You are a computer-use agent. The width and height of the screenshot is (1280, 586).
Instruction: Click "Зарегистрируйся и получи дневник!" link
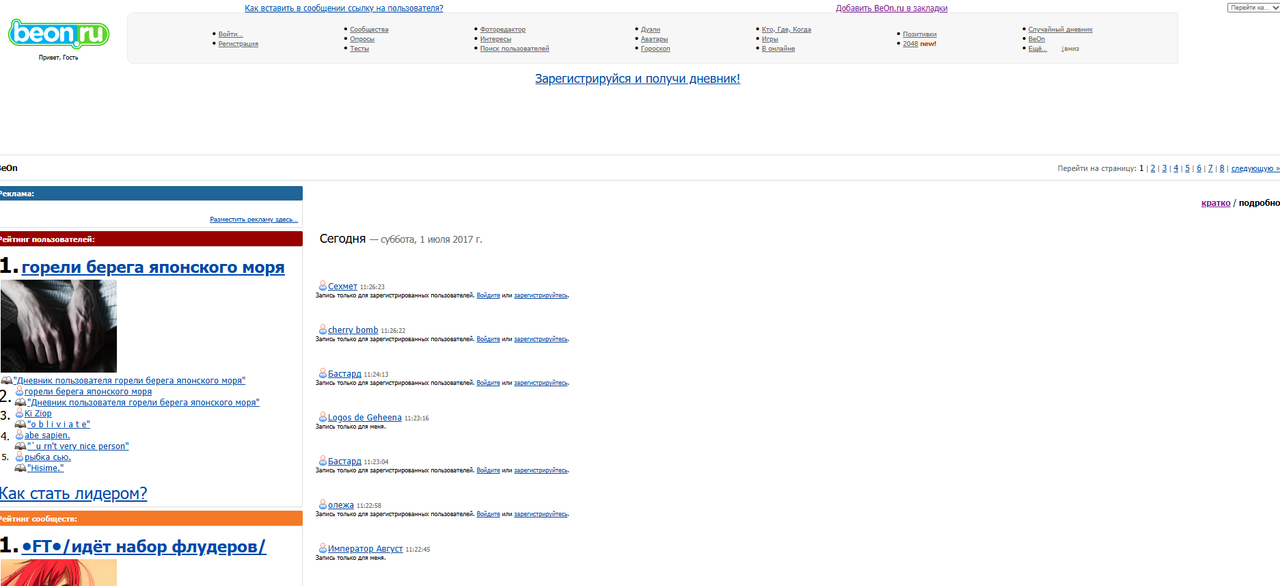pos(637,78)
